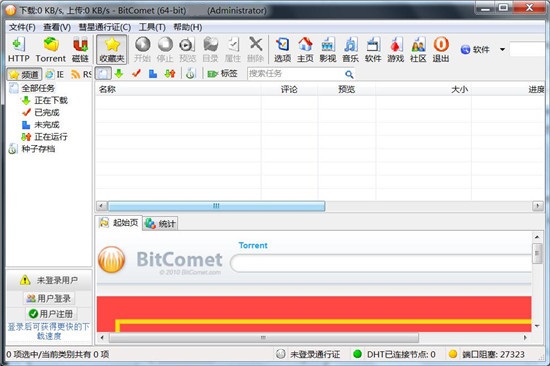Expand the 软件 search engine dropdown arrow
Screen dimensions: 550x366
[502, 49]
